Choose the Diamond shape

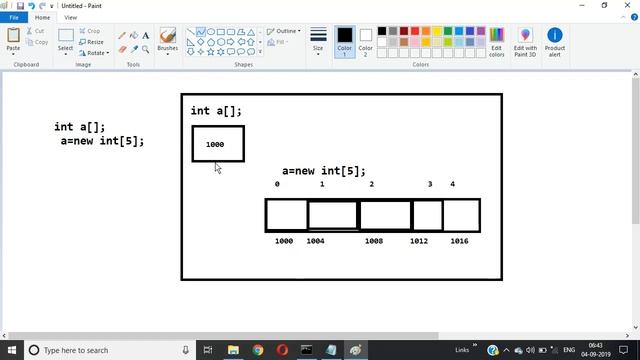[200, 42]
